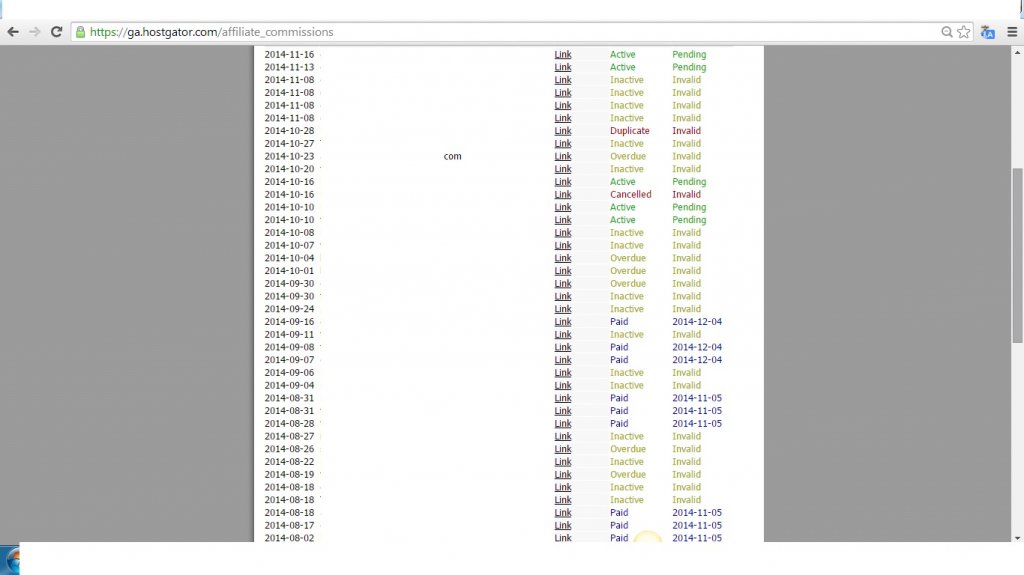The image size is (1024, 575).
Task: Open the Chrome hamburger menu
Action: pyautogui.click(x=1012, y=32)
